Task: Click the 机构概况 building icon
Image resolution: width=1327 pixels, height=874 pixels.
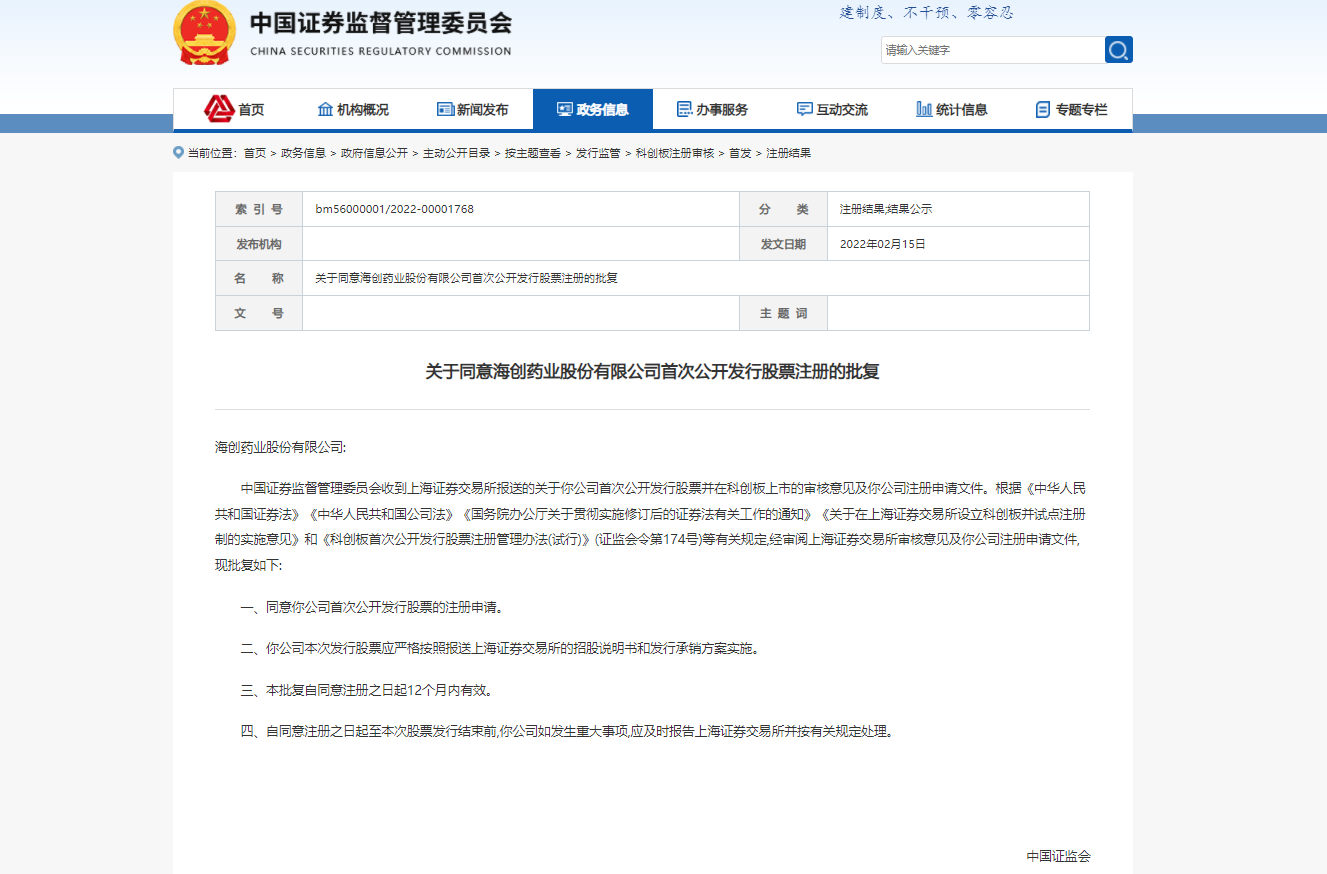Action: tap(325, 109)
